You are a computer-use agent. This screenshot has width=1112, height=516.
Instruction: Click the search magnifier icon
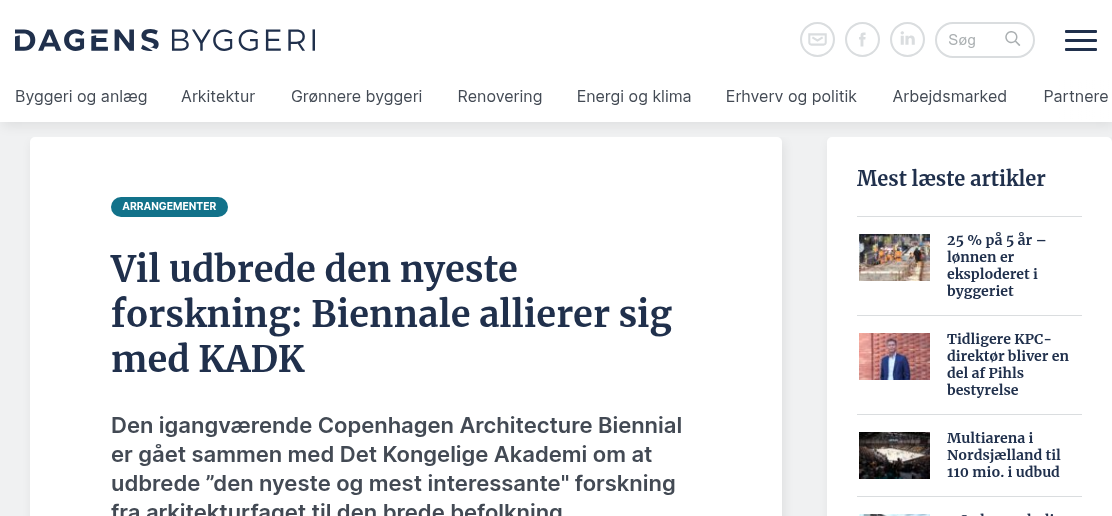point(1013,39)
